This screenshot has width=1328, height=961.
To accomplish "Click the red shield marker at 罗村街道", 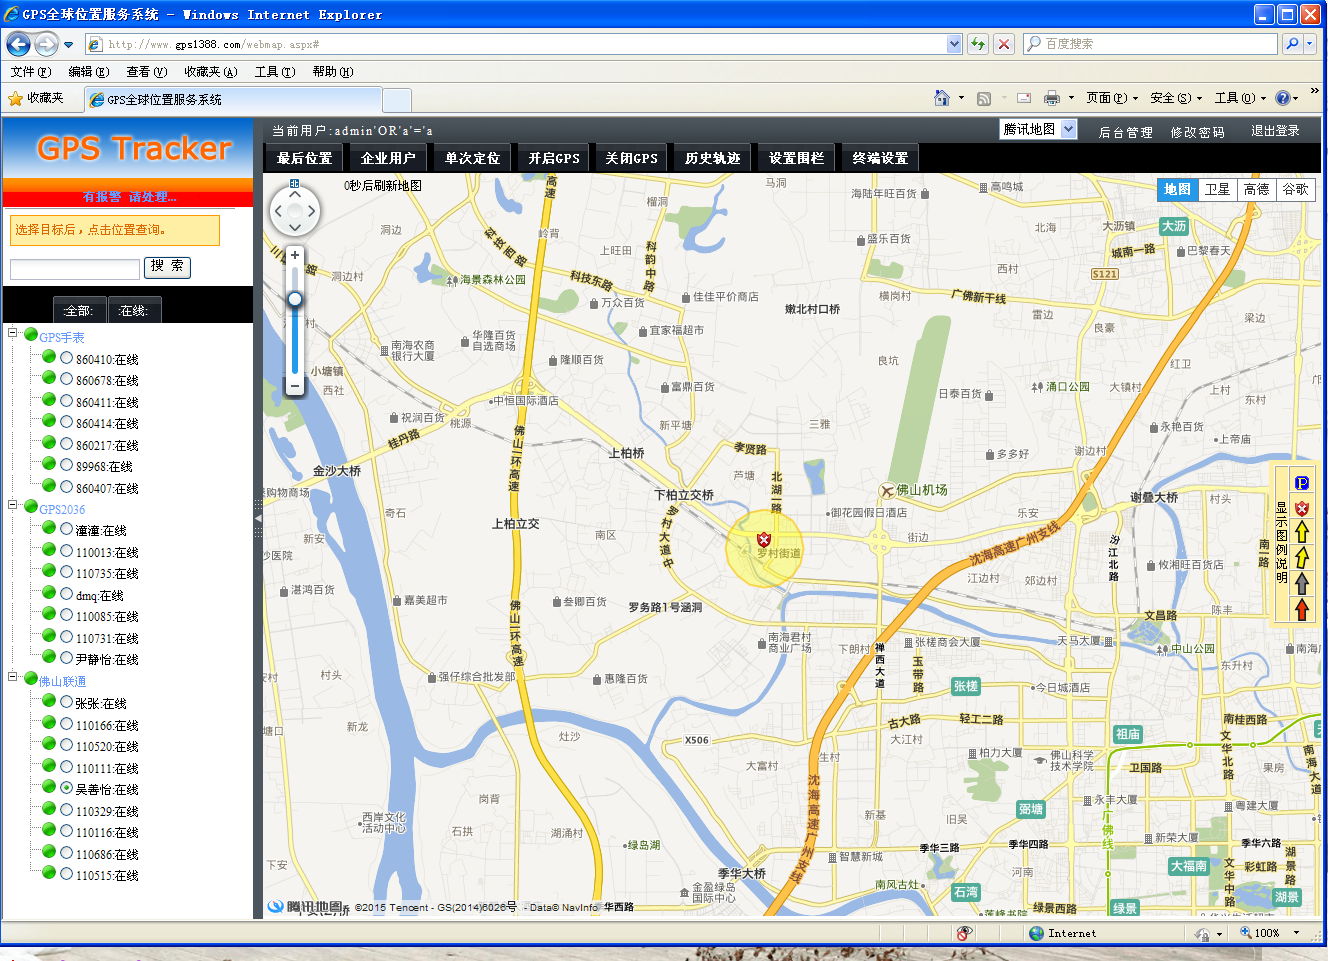I will tap(764, 540).
